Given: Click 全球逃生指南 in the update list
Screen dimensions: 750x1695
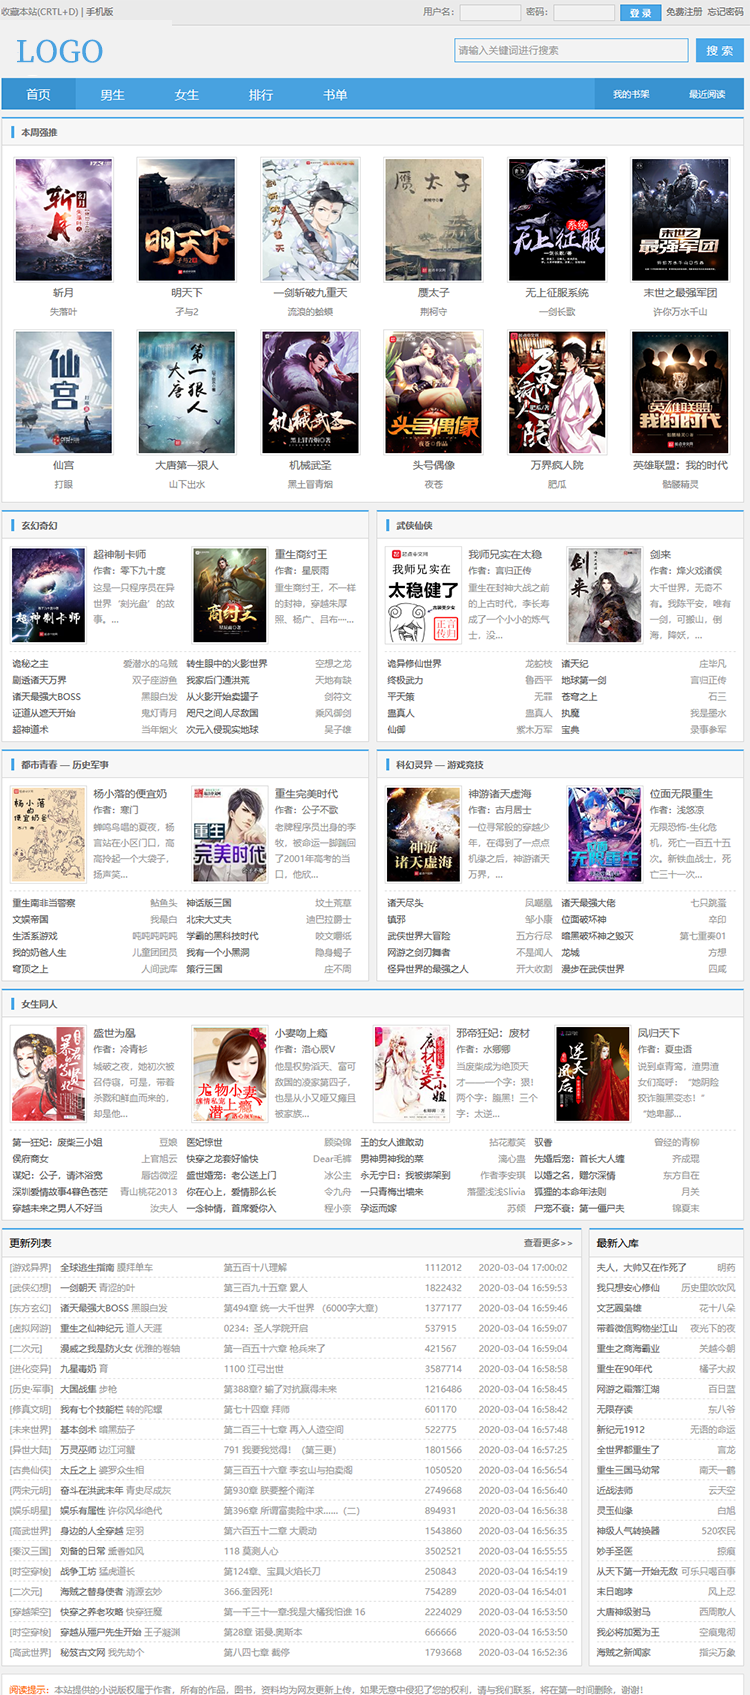Looking at the screenshot, I should point(87,1267).
